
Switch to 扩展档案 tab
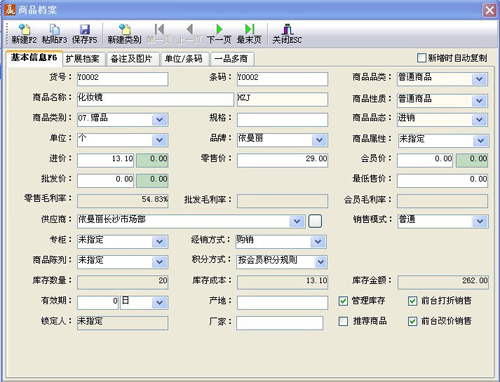tap(83, 59)
